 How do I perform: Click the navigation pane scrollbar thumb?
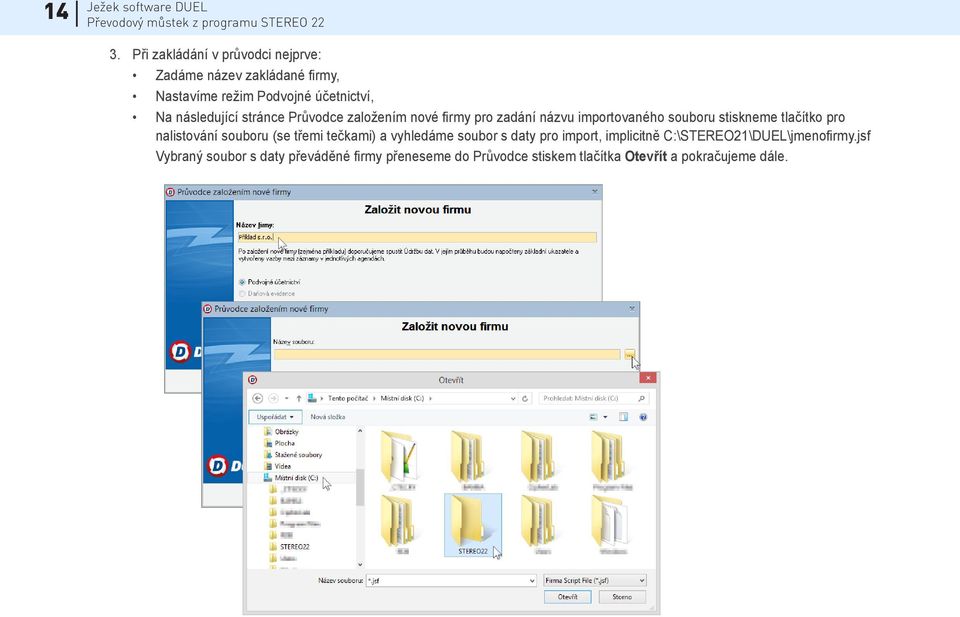[x=360, y=487]
